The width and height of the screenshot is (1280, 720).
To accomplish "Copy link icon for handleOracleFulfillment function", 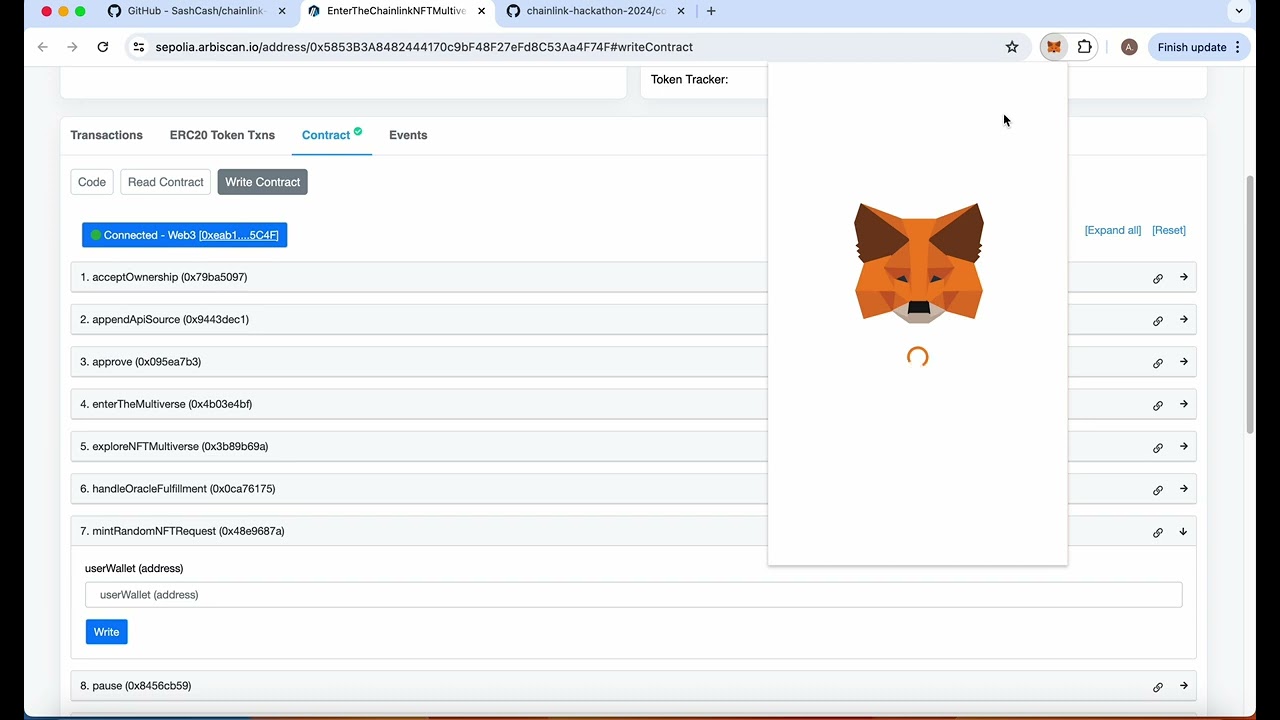I will (x=1158, y=490).
